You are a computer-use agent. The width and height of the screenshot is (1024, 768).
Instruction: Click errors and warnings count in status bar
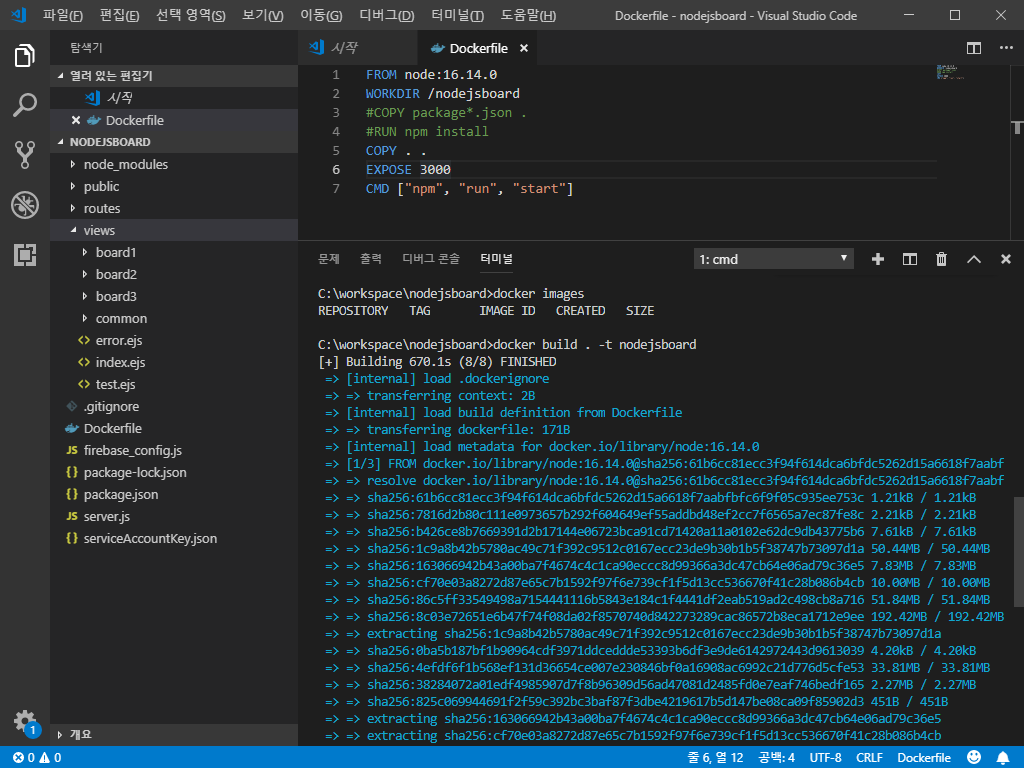click(37, 758)
